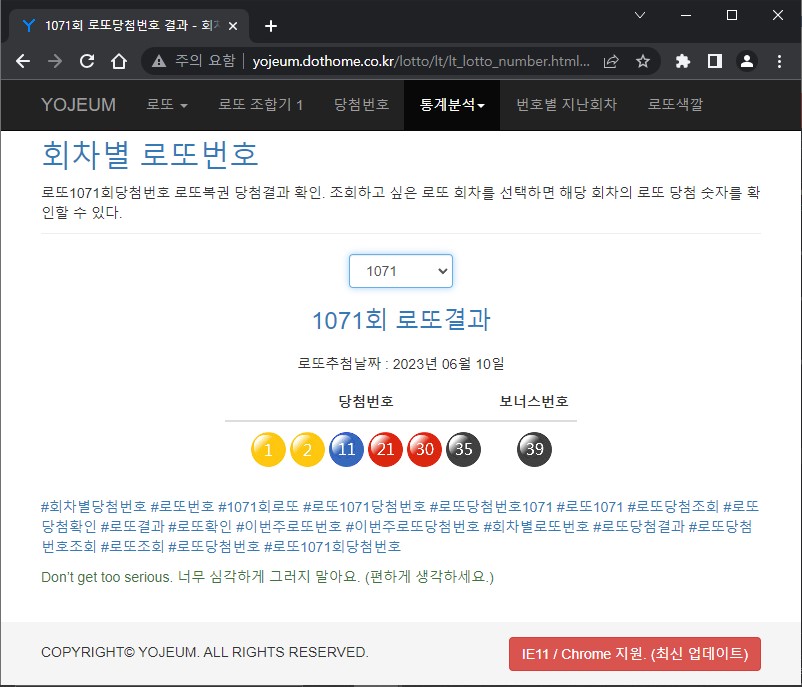Toggle the browser side panel icon

(715, 61)
